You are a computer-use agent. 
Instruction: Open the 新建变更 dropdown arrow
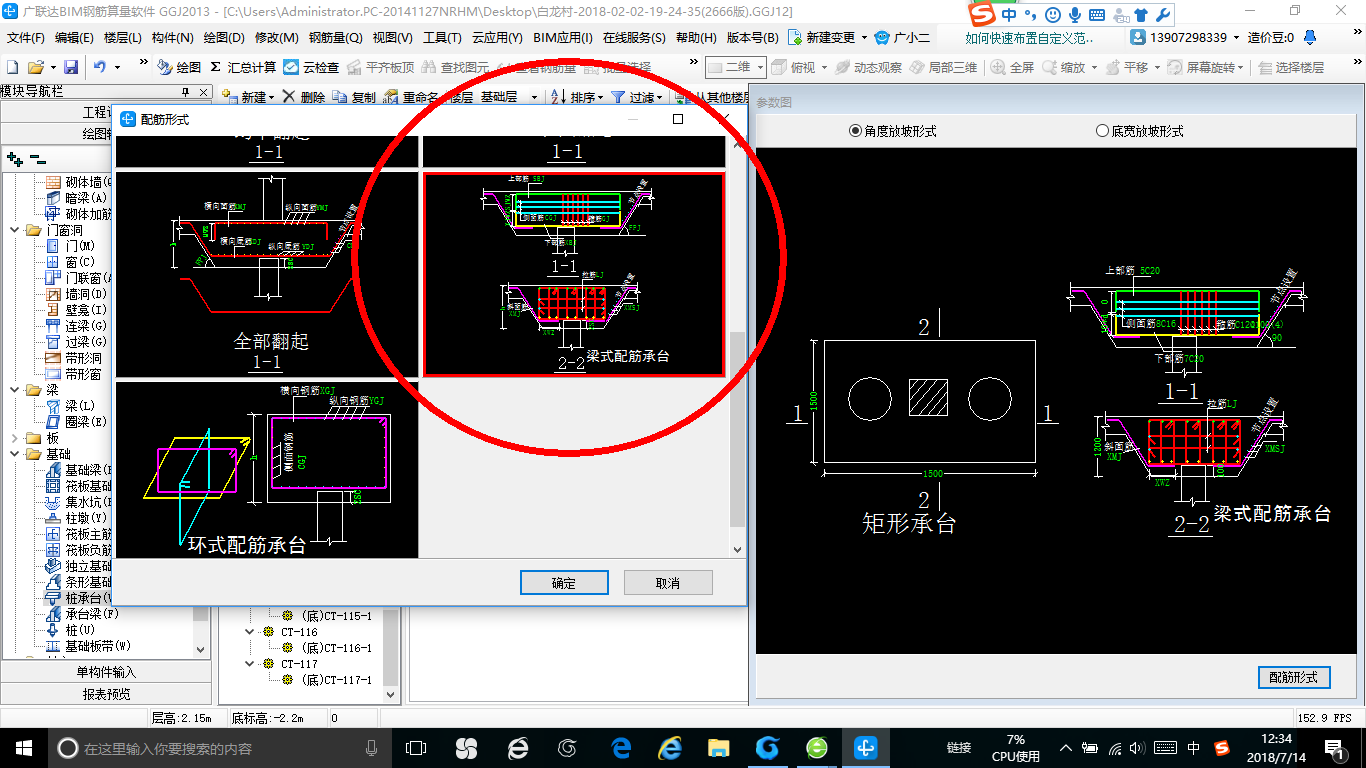(863, 37)
